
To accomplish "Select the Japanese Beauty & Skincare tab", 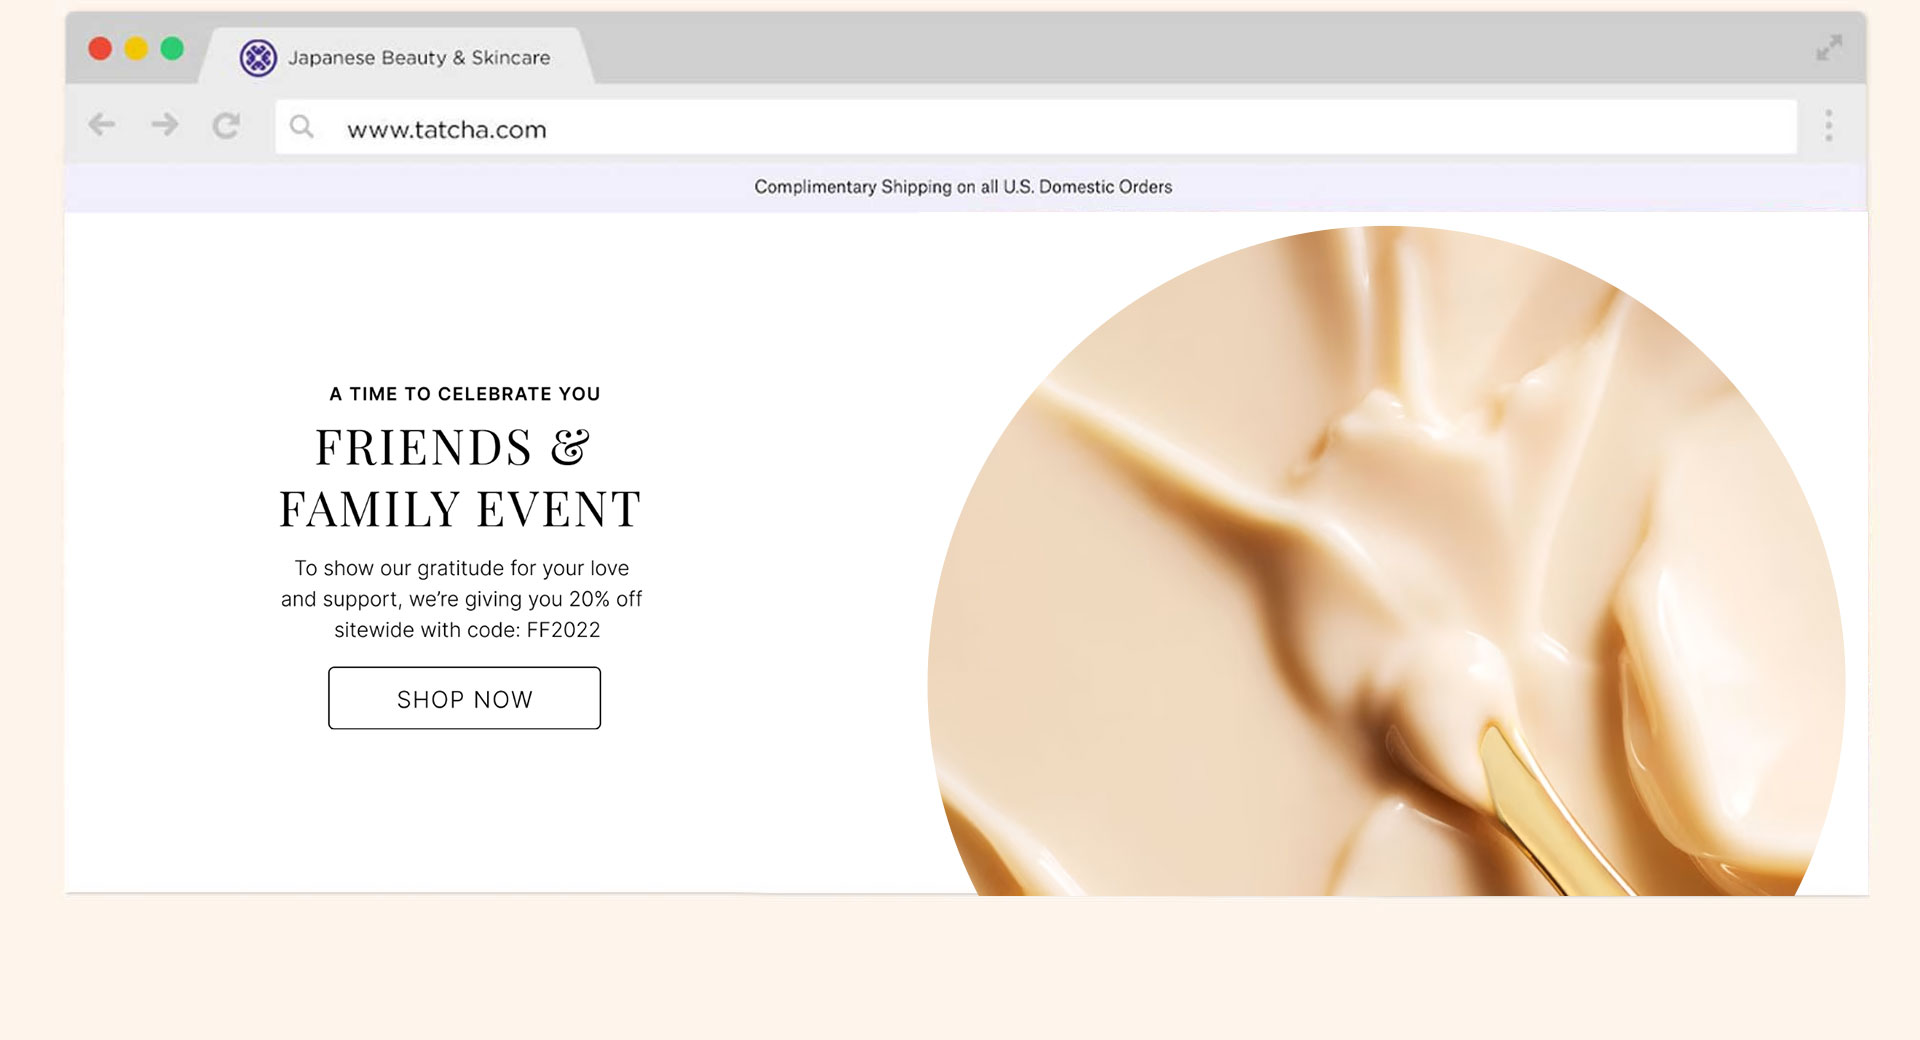I will [x=418, y=58].
